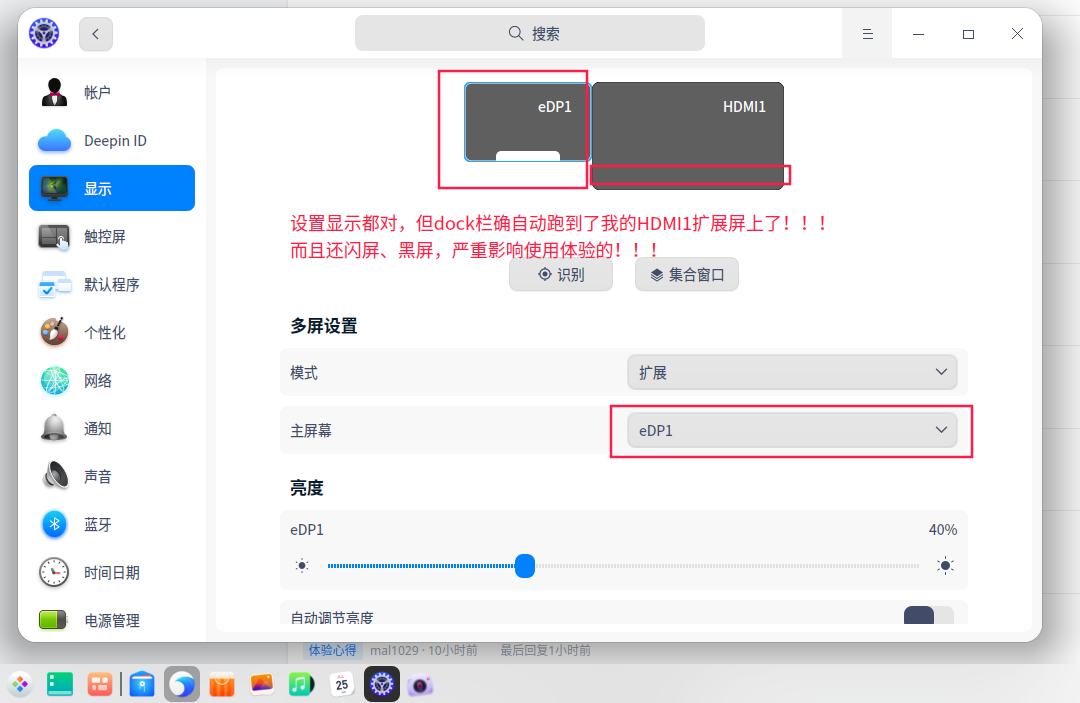Open the calendar dock icon showing 25
This screenshot has width=1080, height=703.
pyautogui.click(x=342, y=684)
